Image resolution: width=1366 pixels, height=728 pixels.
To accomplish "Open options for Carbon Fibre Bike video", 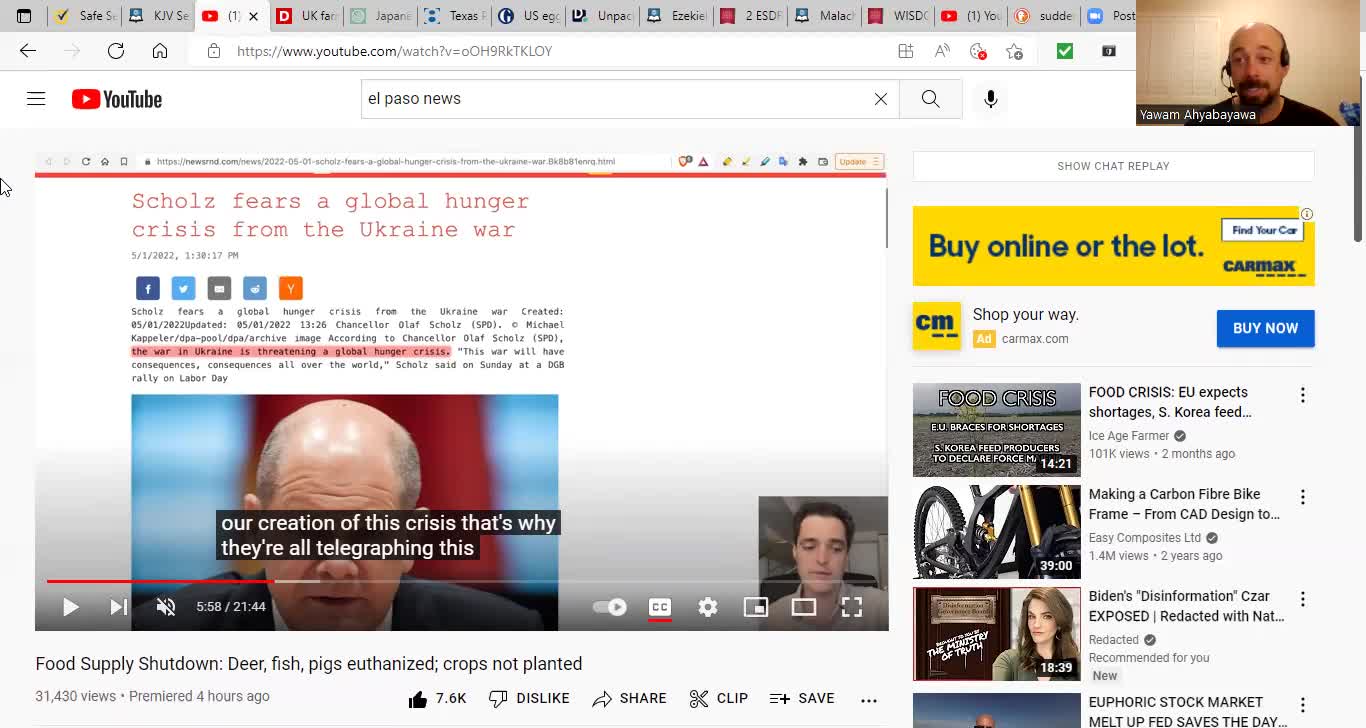I will pyautogui.click(x=1302, y=497).
